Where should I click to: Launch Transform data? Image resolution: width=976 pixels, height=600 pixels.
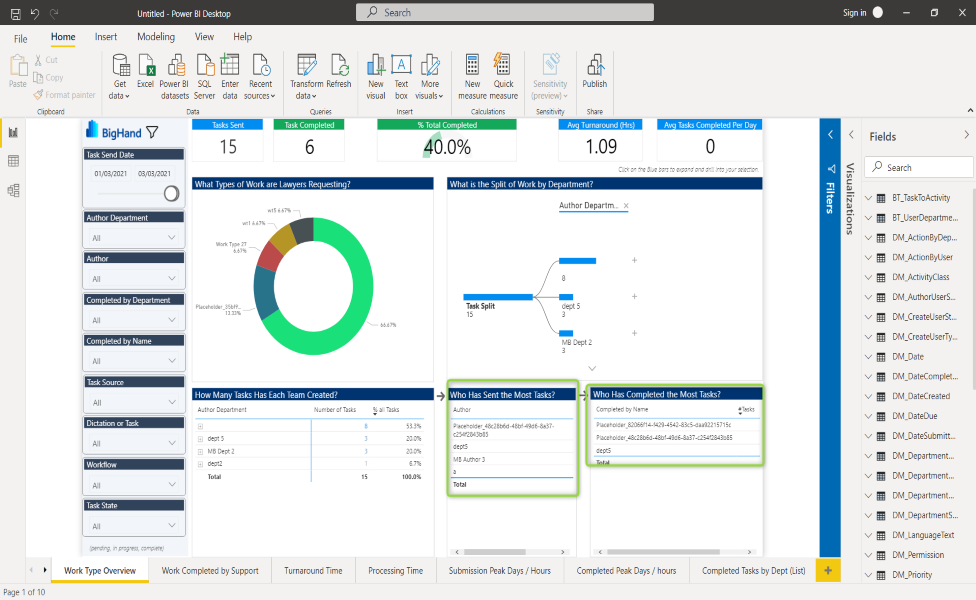(x=306, y=77)
